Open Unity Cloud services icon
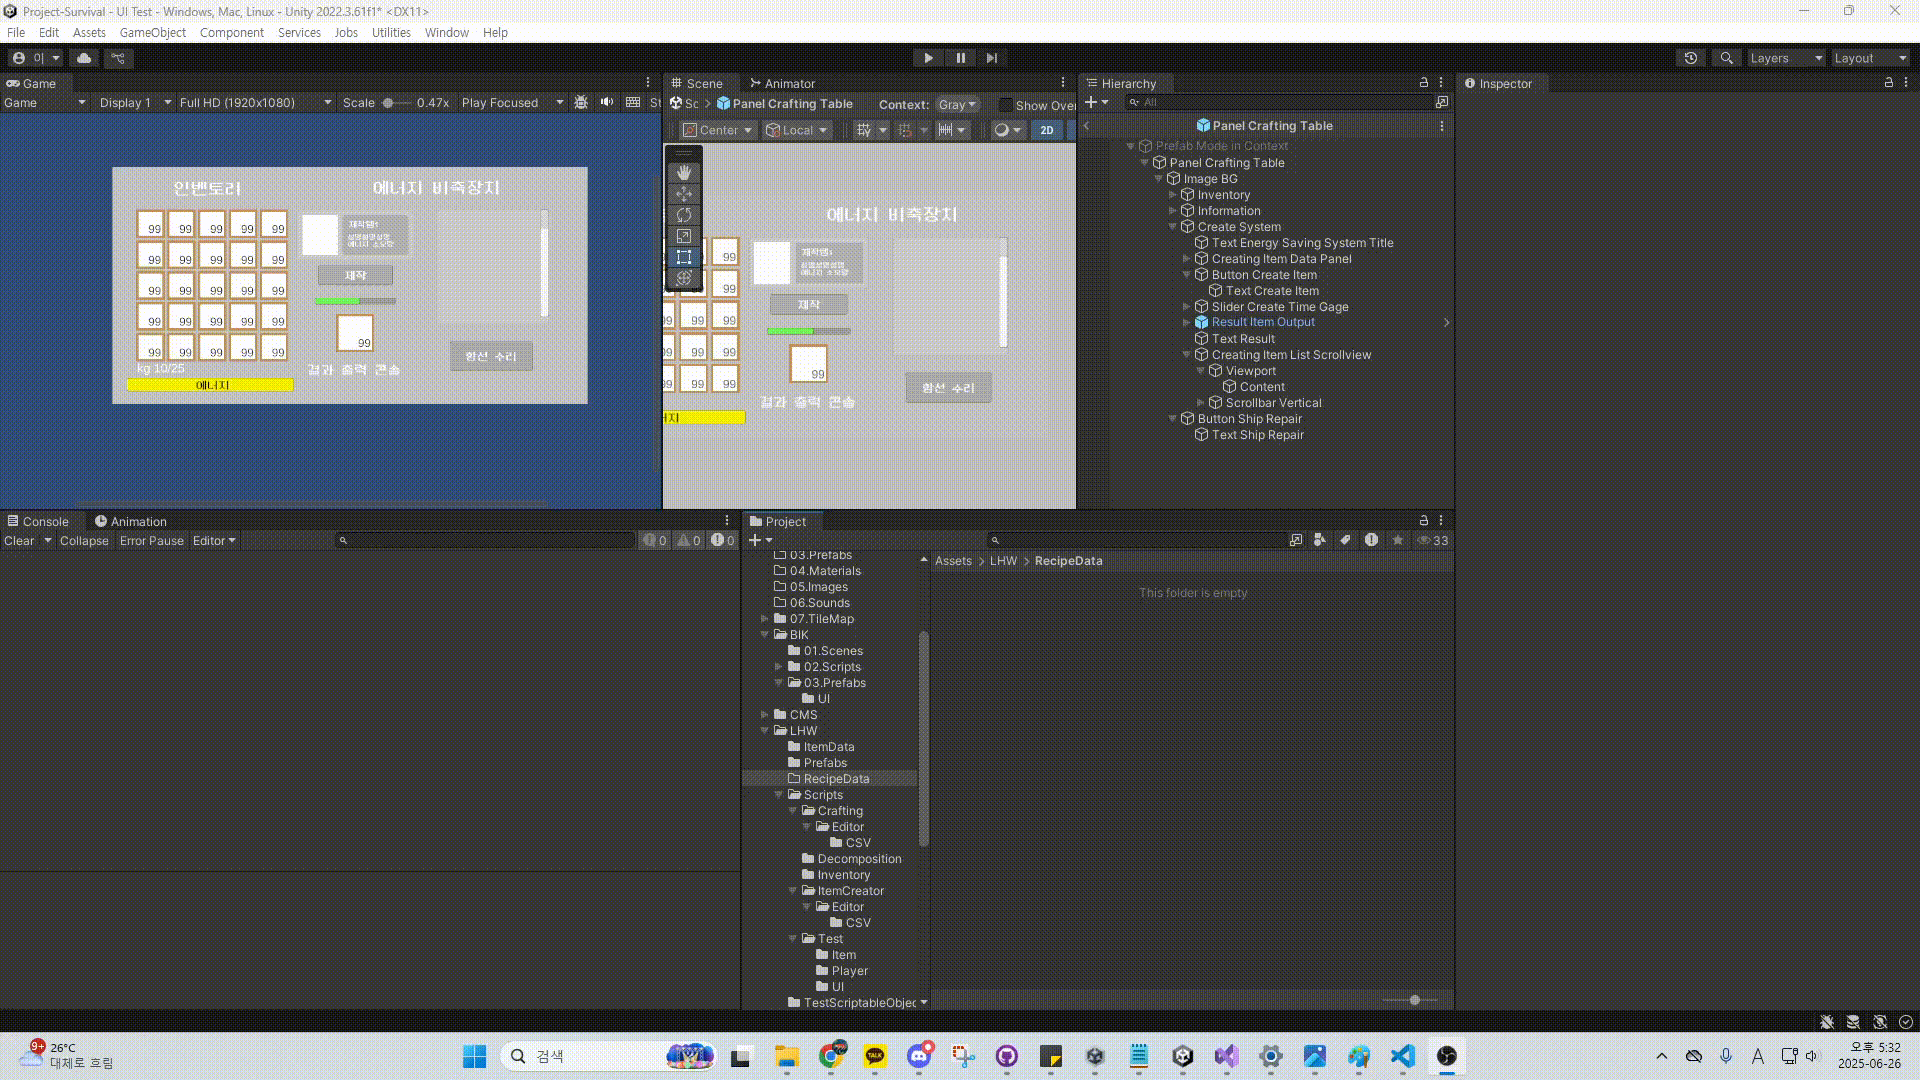This screenshot has height=1080, width=1920. pyautogui.click(x=84, y=58)
